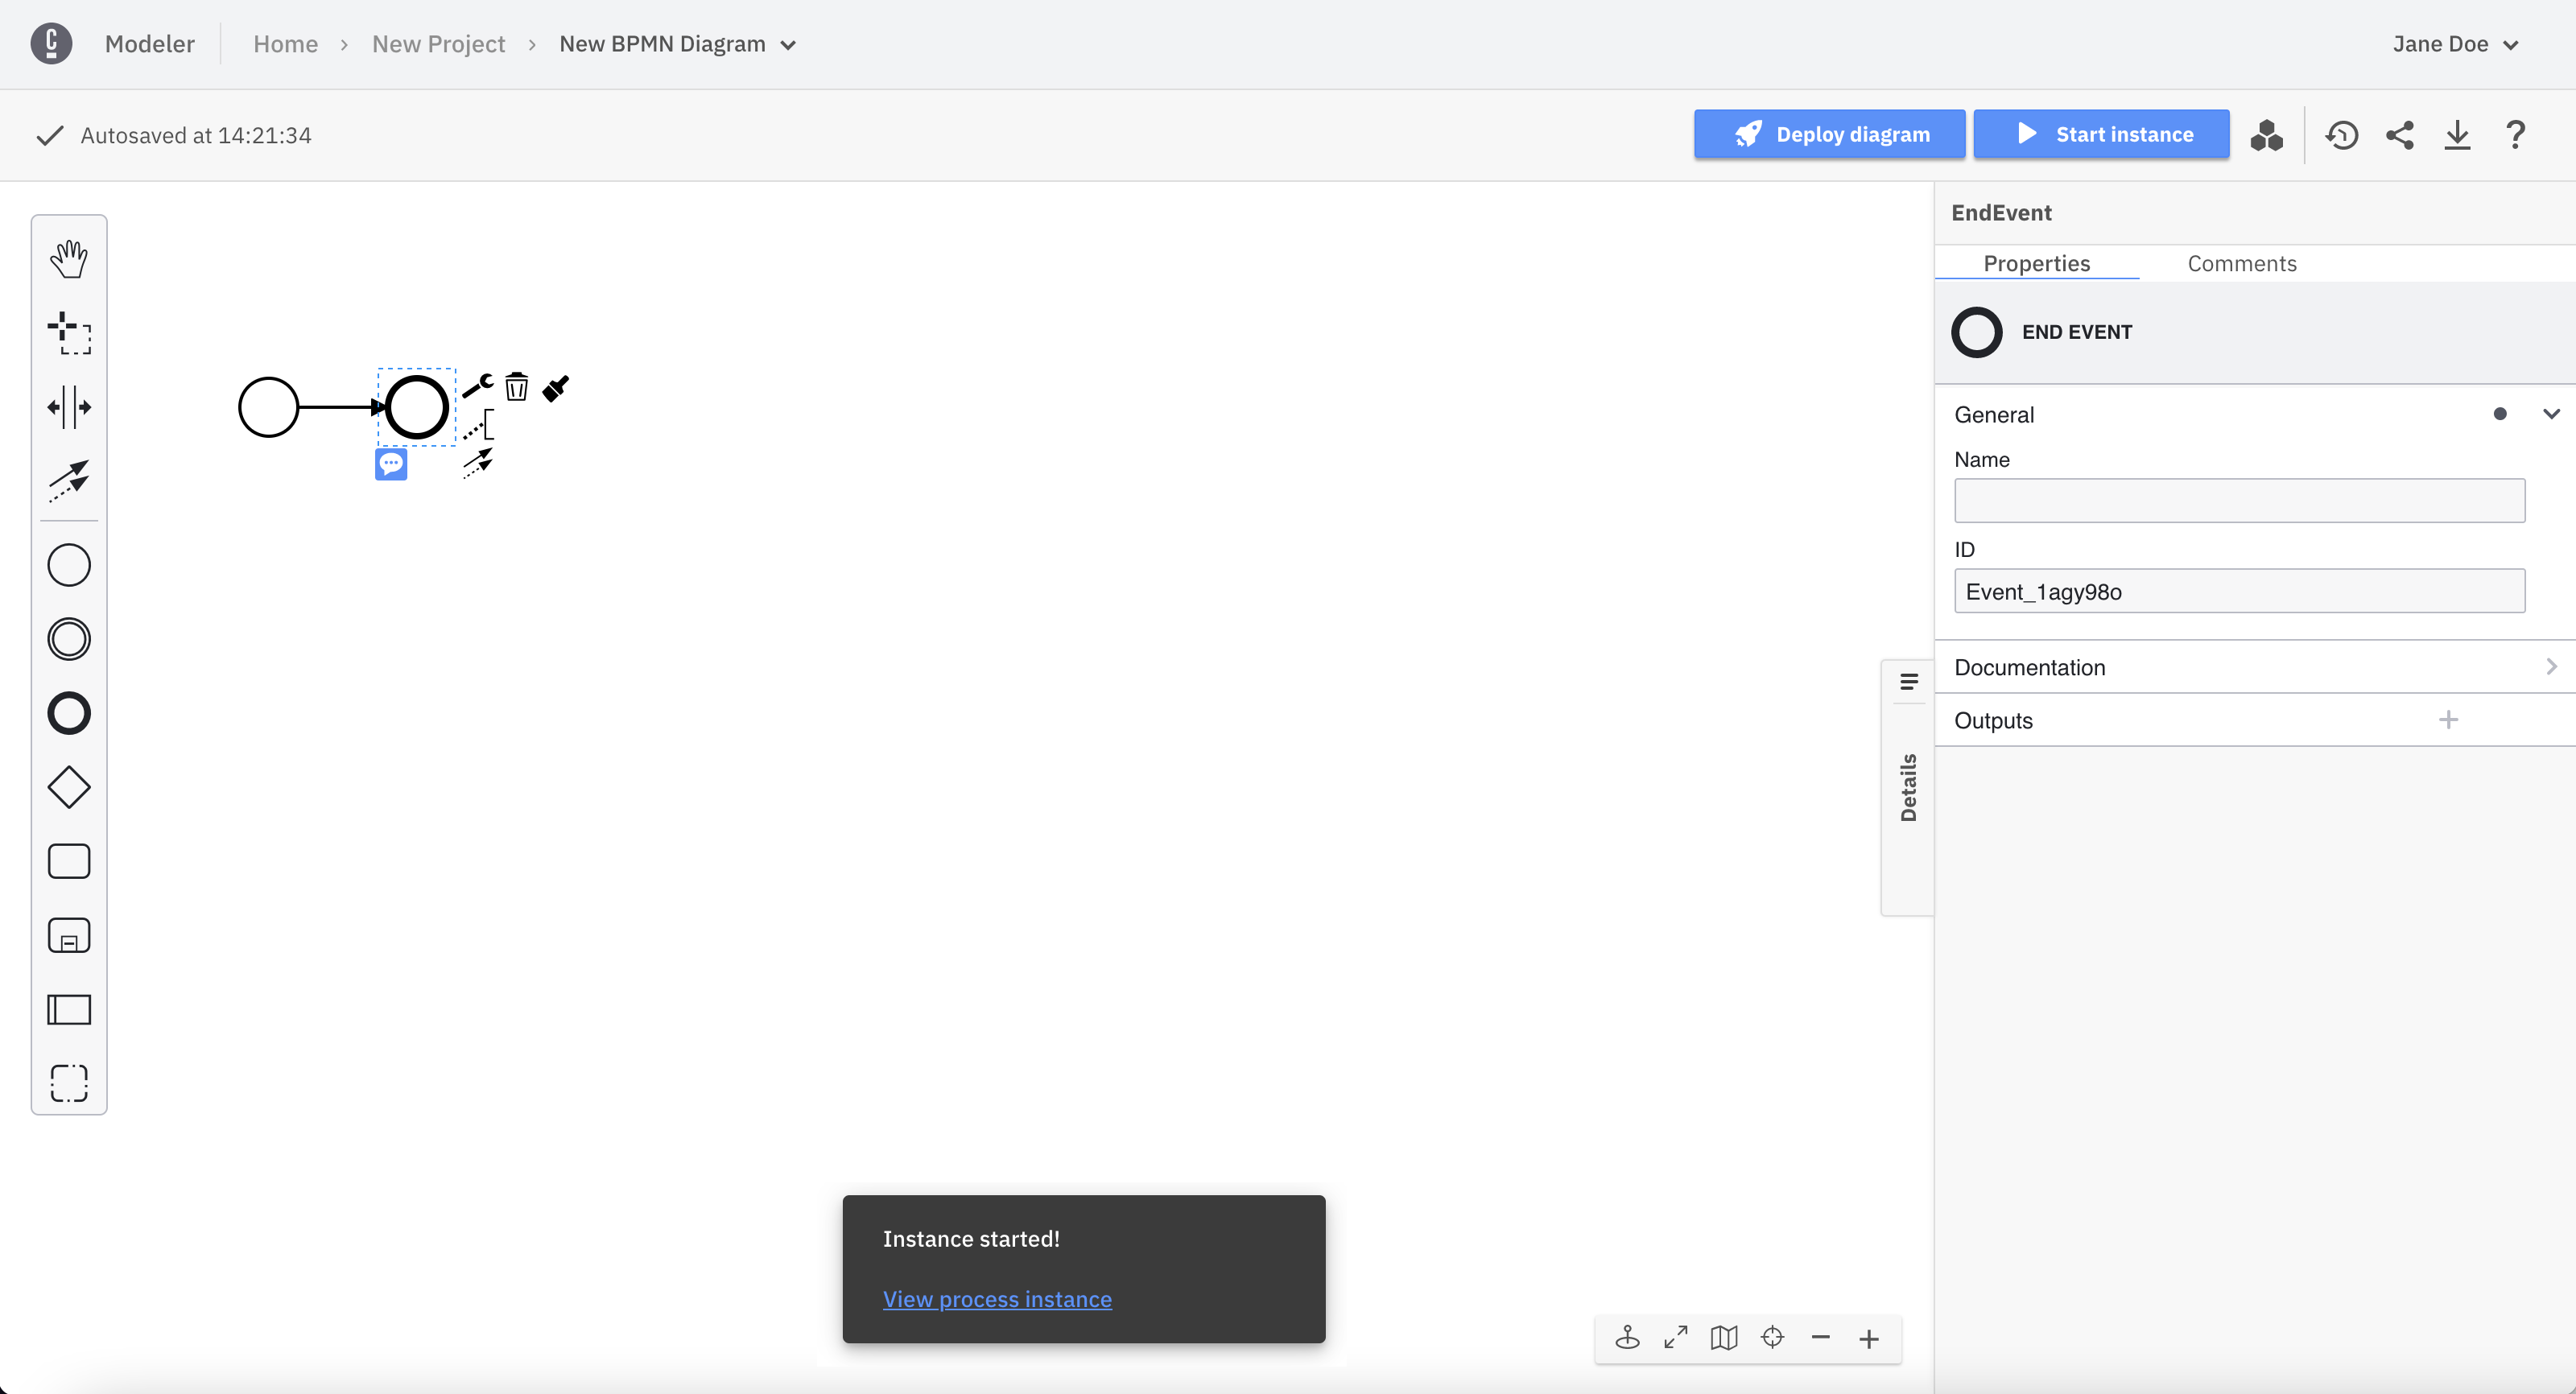Screen dimensions: 2576x1394
Task: Select the Start Event shape tool
Action: (x=68, y=565)
